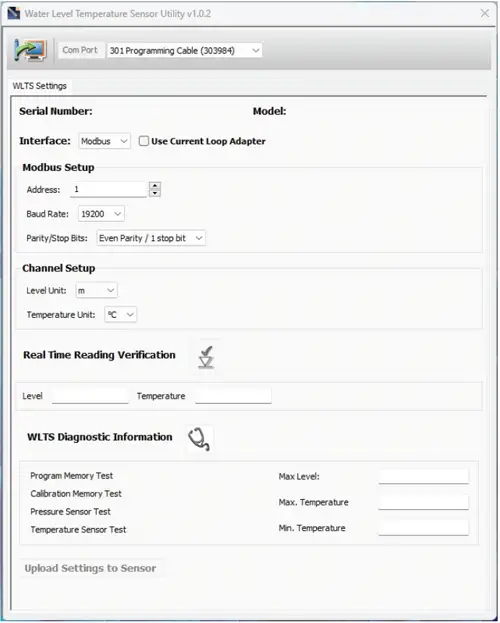Decrease the Modbus address with the down arrow

pyautogui.click(x=155, y=193)
